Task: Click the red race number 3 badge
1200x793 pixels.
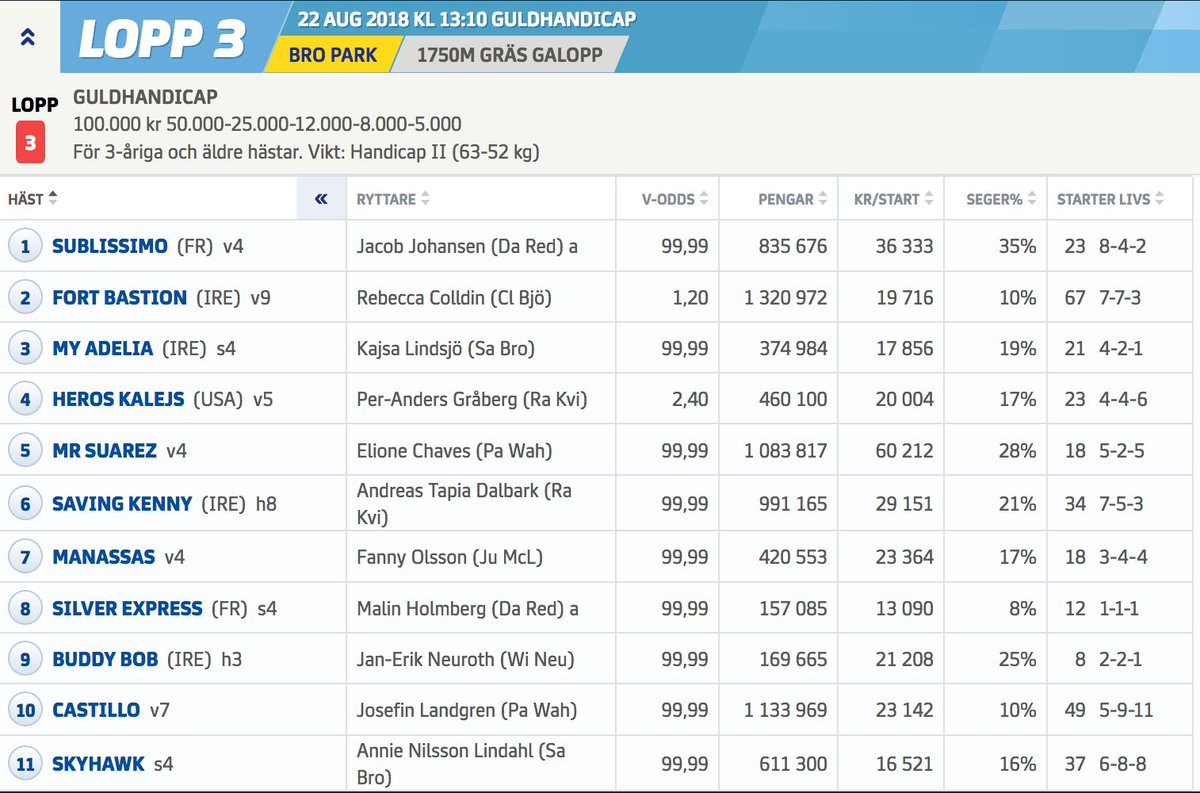Action: click(31, 142)
